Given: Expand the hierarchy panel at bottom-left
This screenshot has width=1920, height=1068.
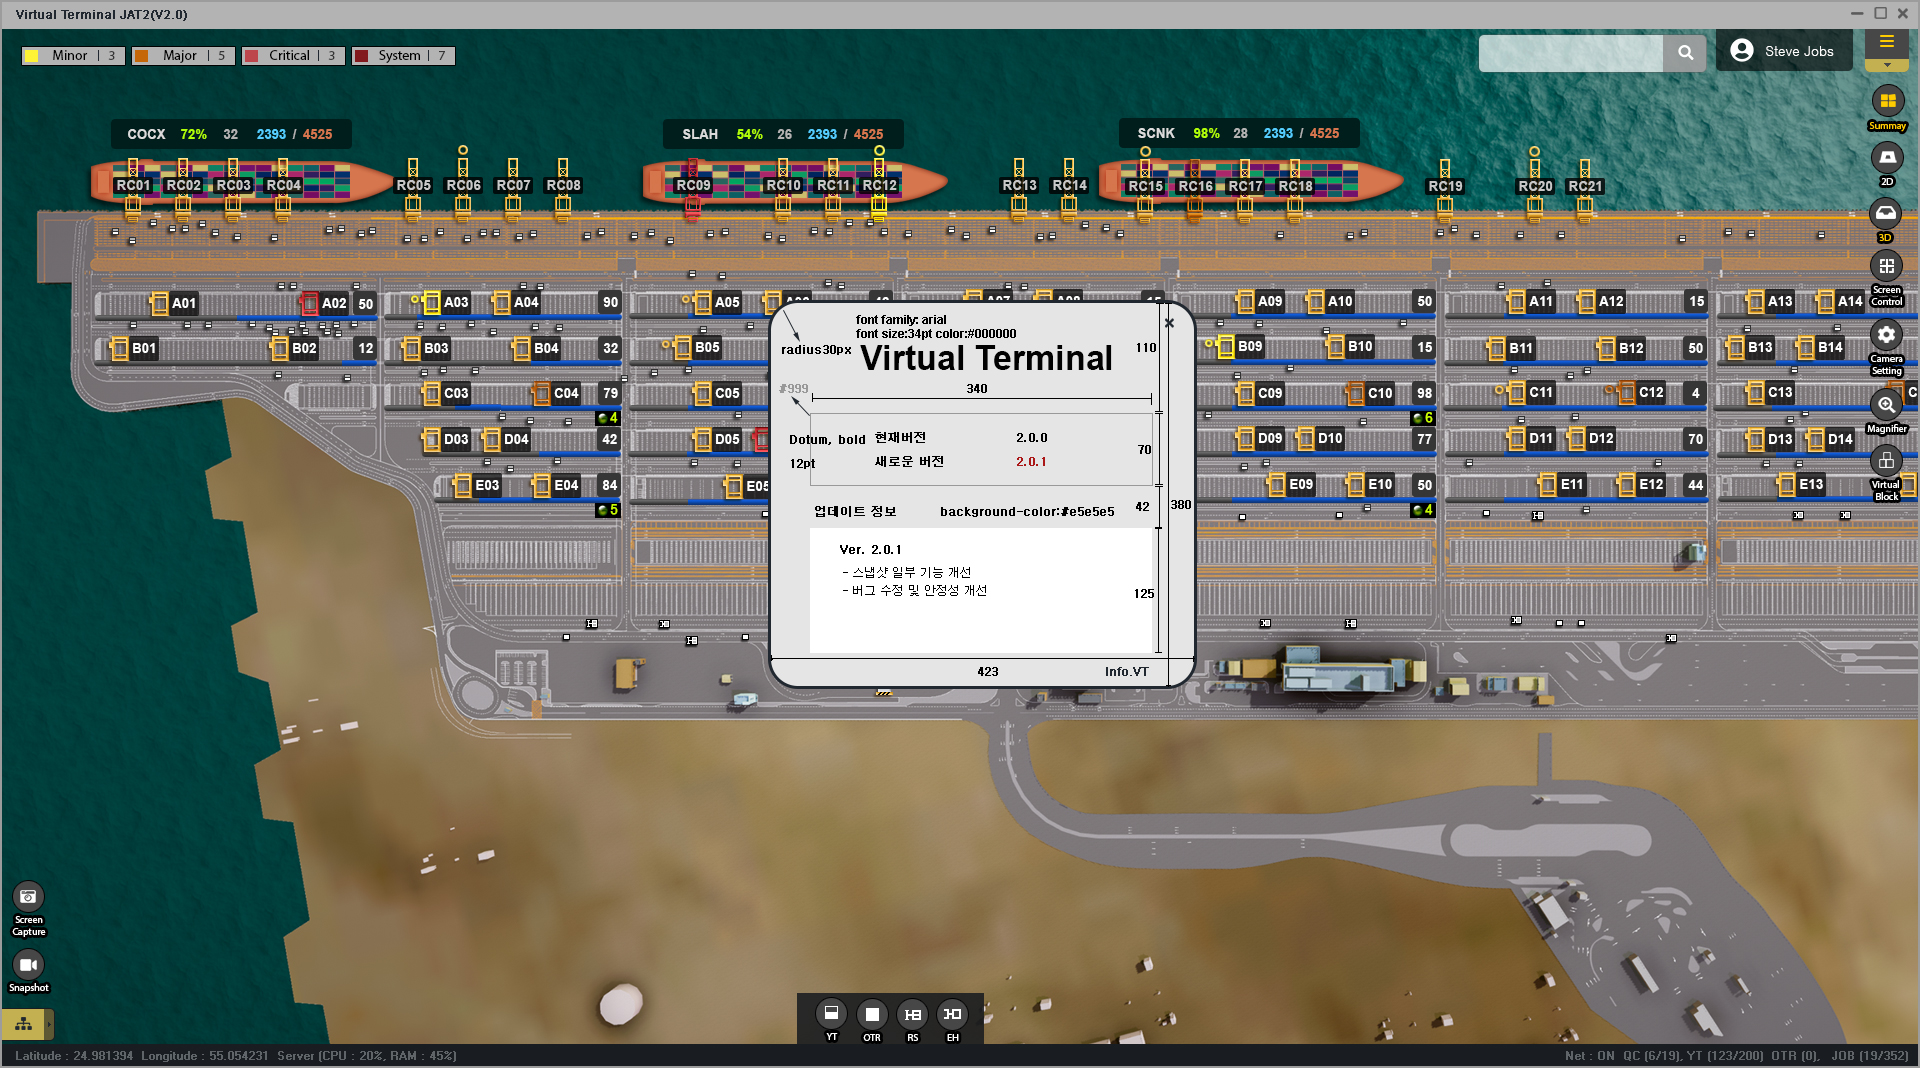Looking at the screenshot, I should coord(24,1024).
